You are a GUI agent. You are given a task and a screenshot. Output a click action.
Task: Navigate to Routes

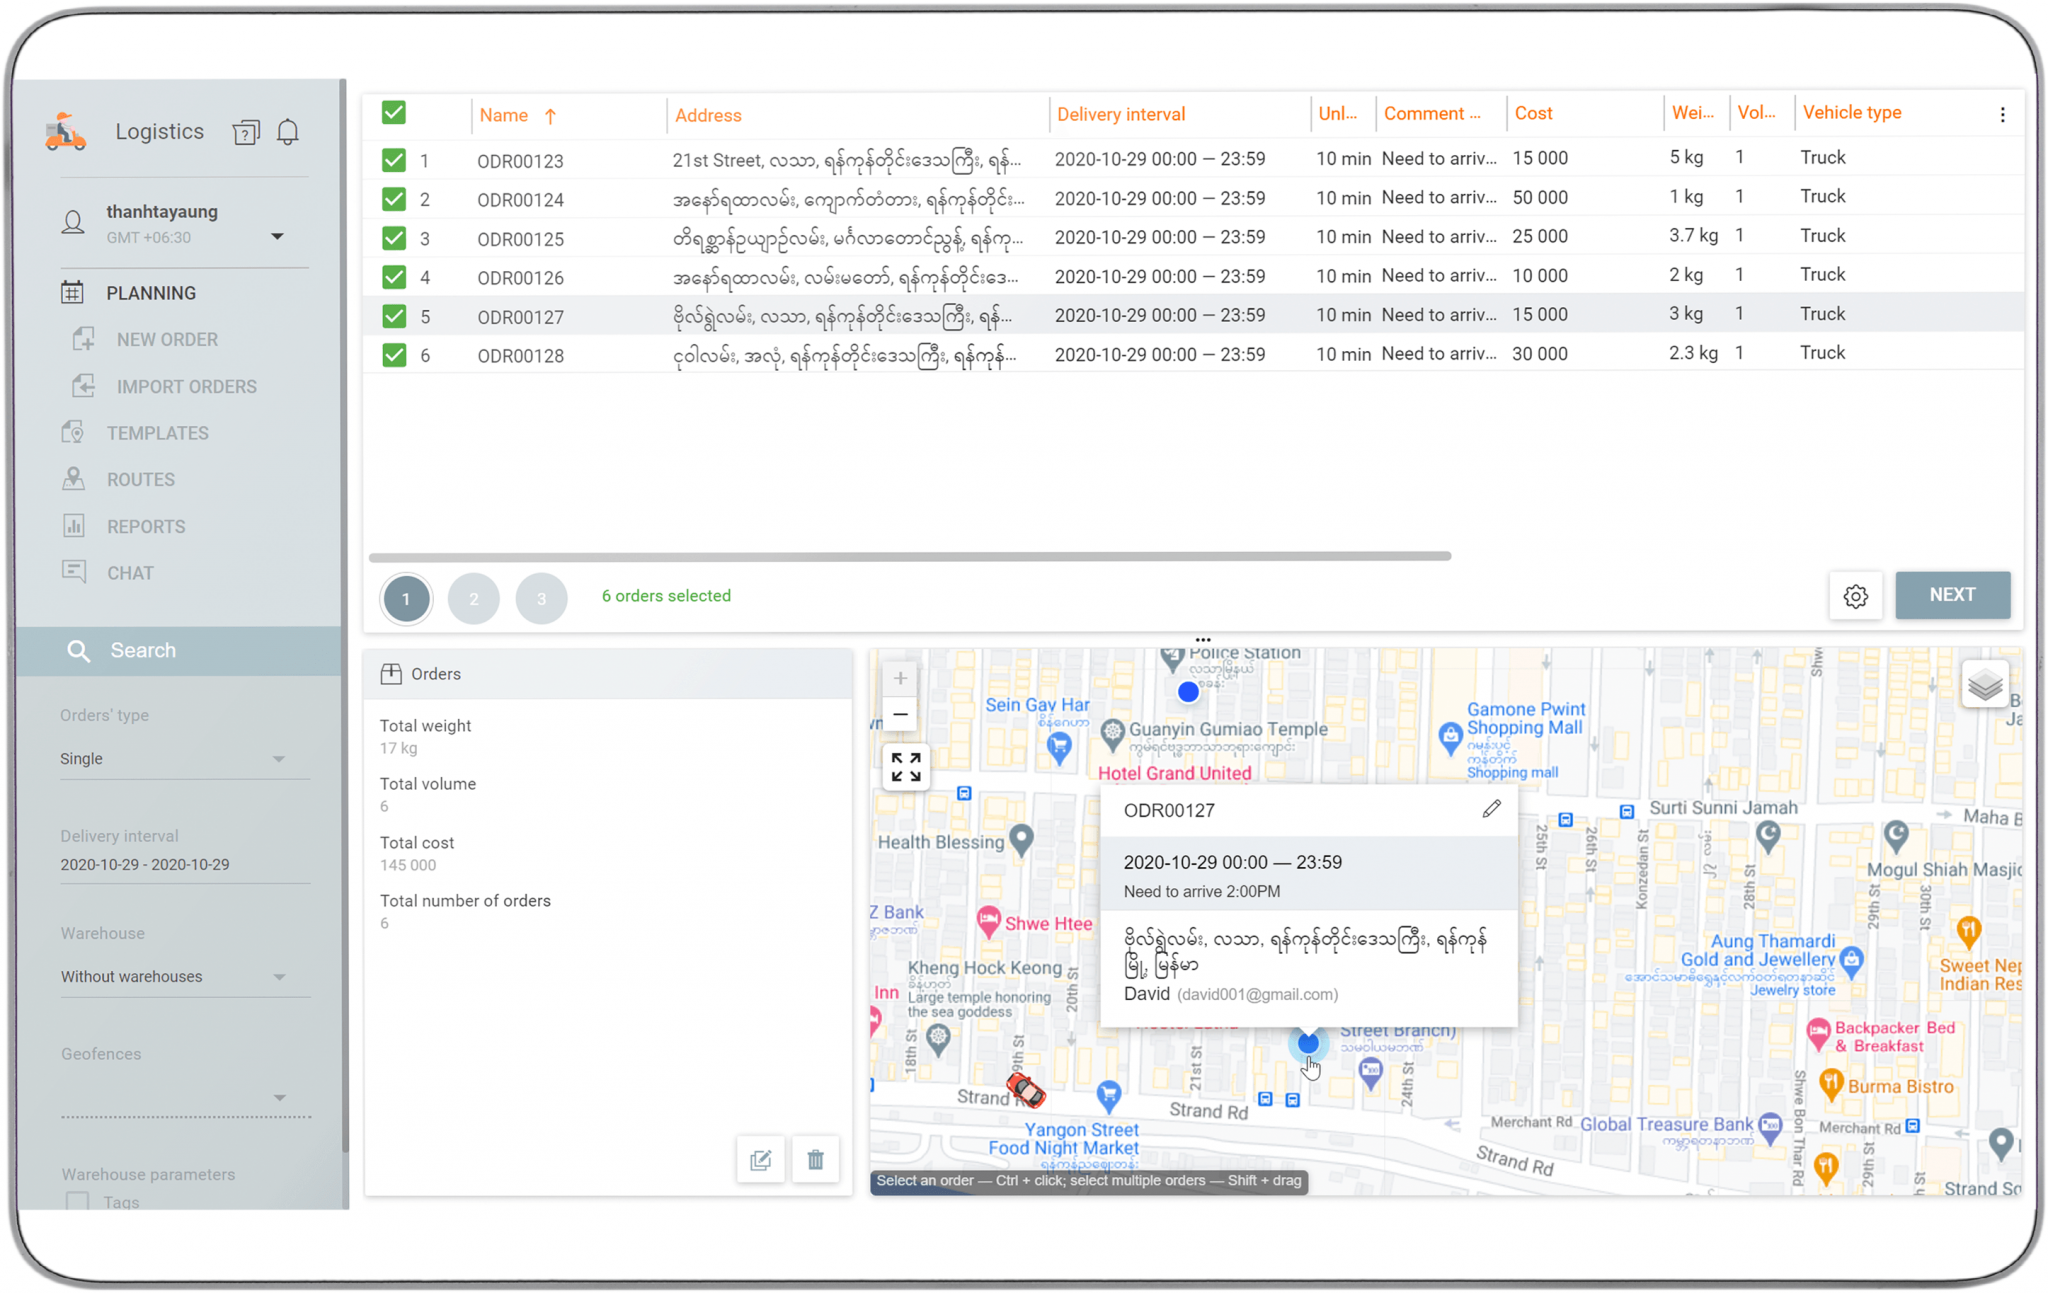pyautogui.click(x=140, y=478)
